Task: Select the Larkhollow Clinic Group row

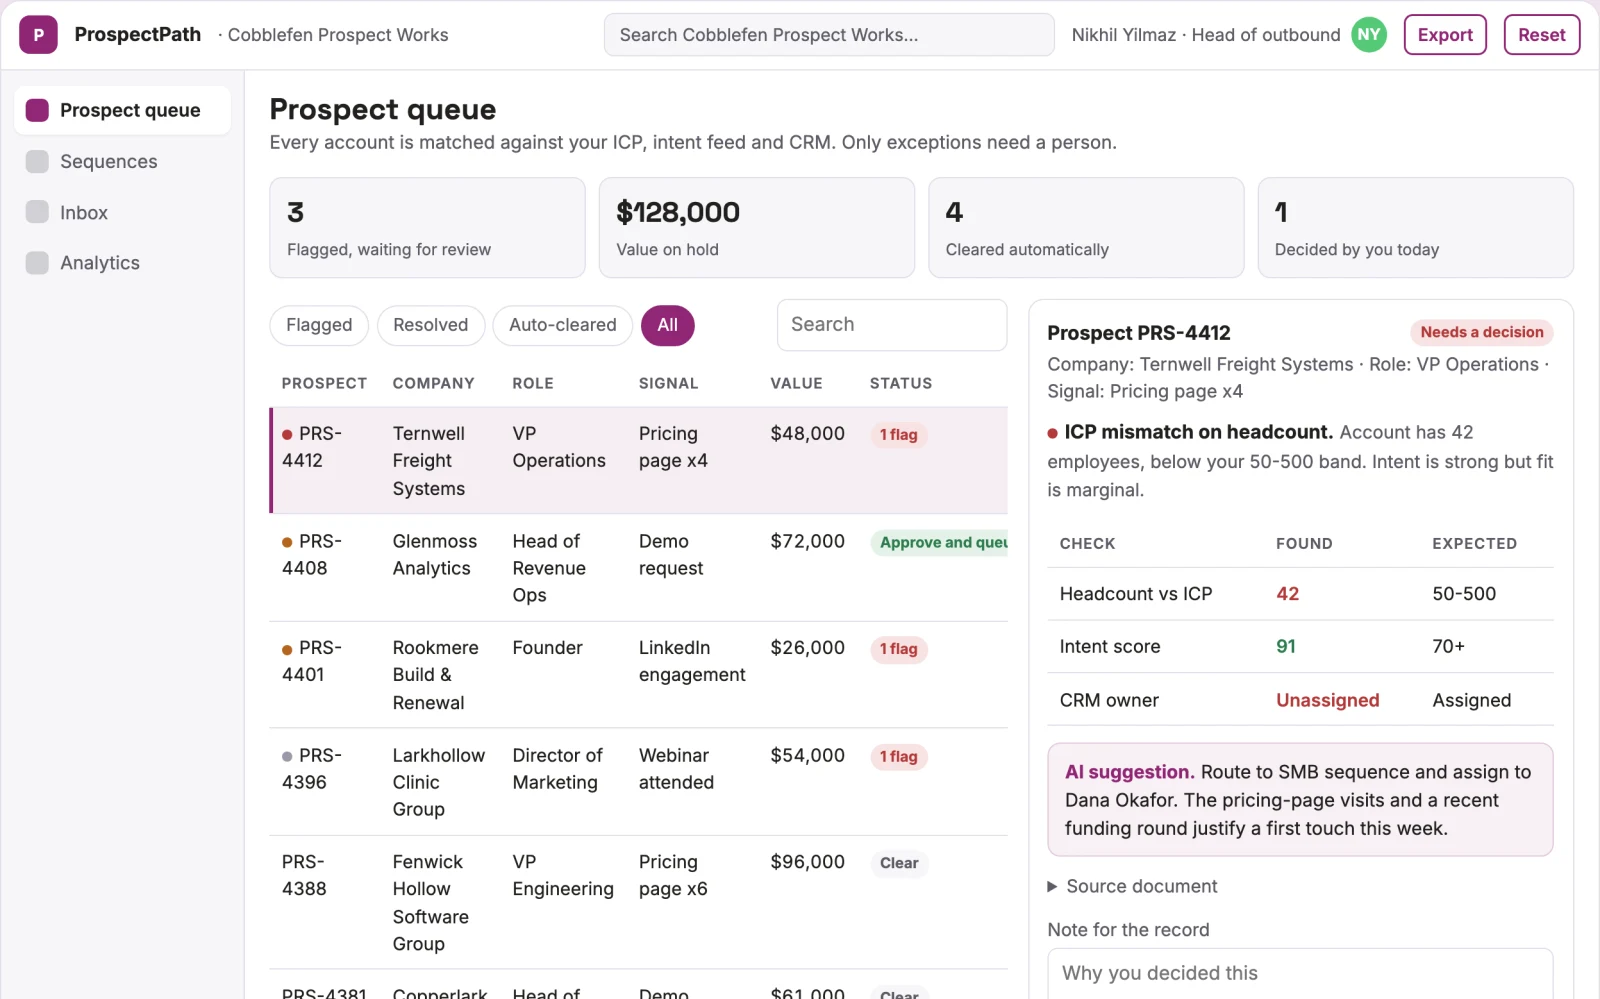Action: pos(639,782)
